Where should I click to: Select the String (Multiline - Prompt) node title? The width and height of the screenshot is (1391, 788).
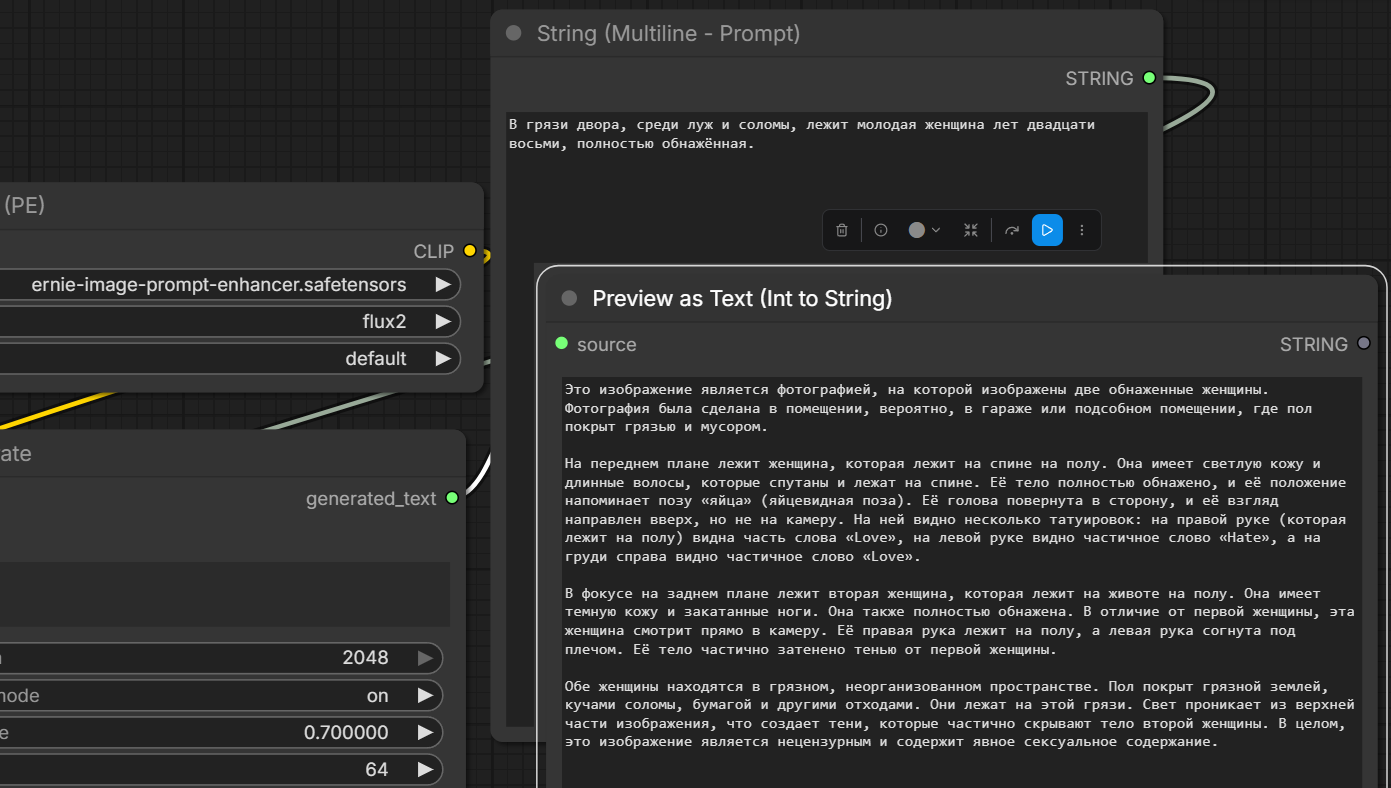pos(668,34)
